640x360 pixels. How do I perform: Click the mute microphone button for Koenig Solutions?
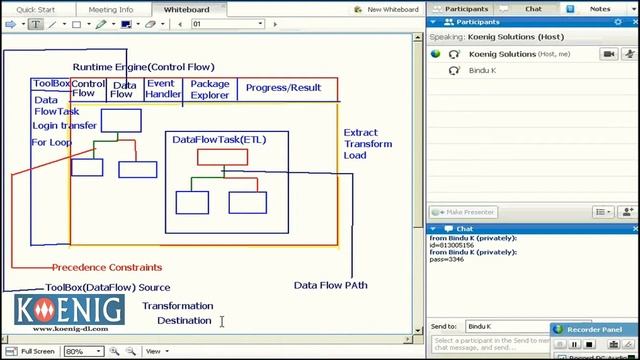(630, 54)
